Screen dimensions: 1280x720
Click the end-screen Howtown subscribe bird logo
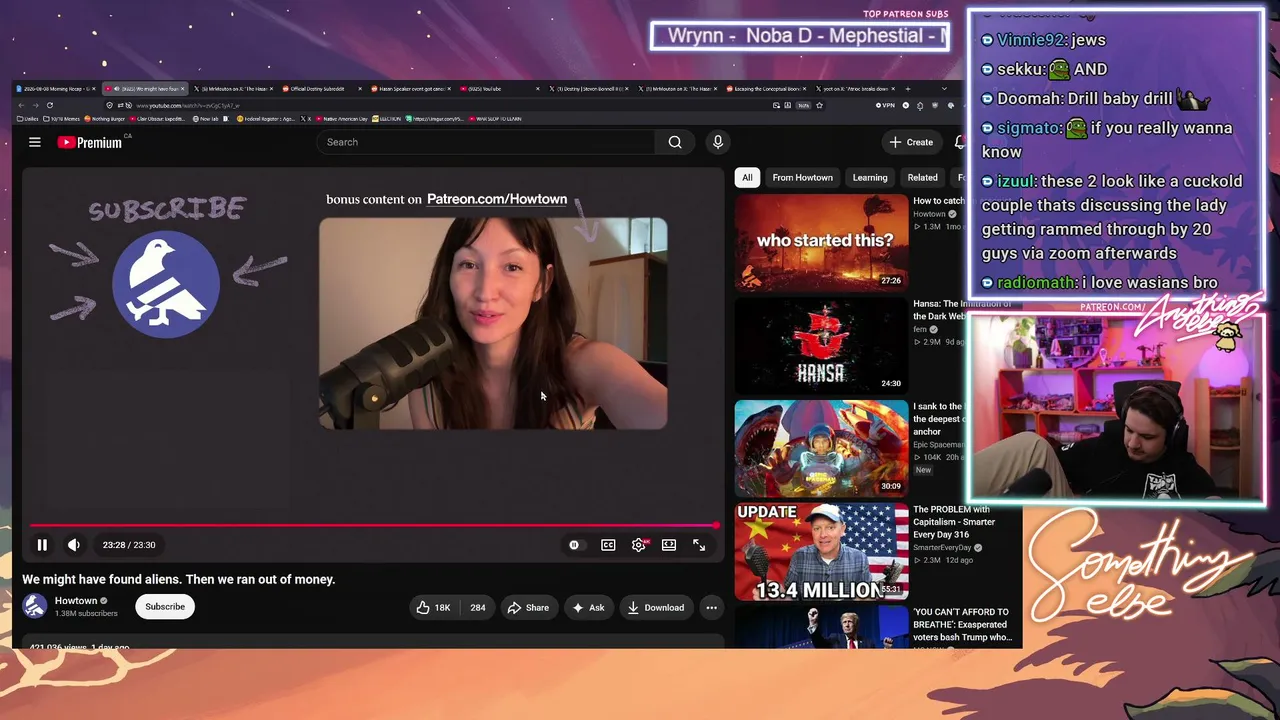166,284
